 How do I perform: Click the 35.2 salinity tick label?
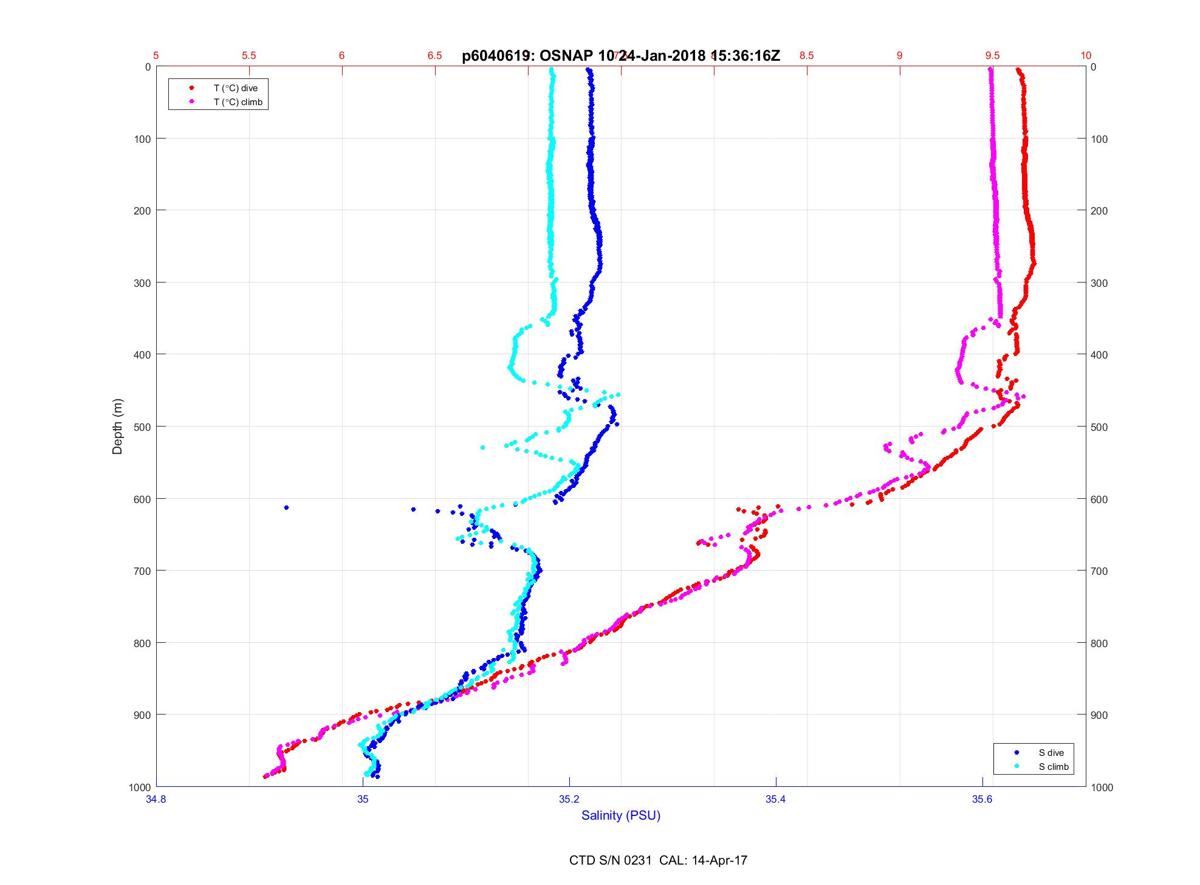tap(569, 799)
